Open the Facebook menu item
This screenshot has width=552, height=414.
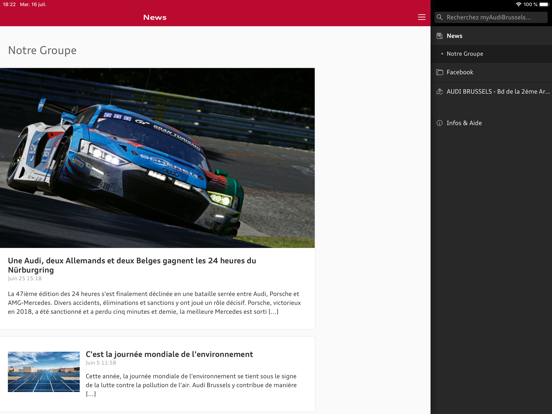pos(491,72)
